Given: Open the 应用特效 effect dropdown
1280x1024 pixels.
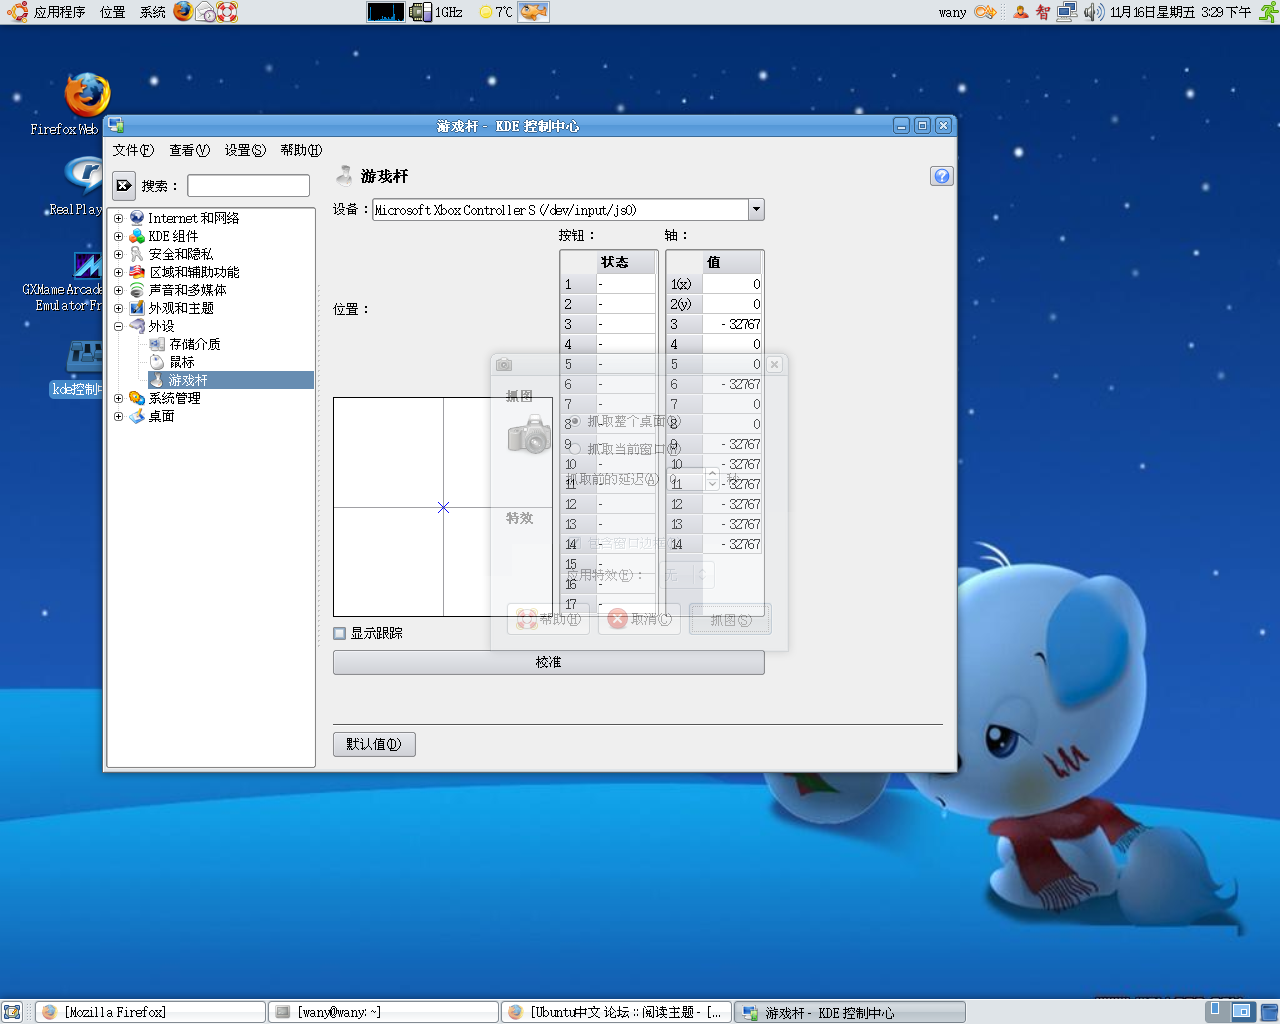Looking at the screenshot, I should click(x=686, y=575).
